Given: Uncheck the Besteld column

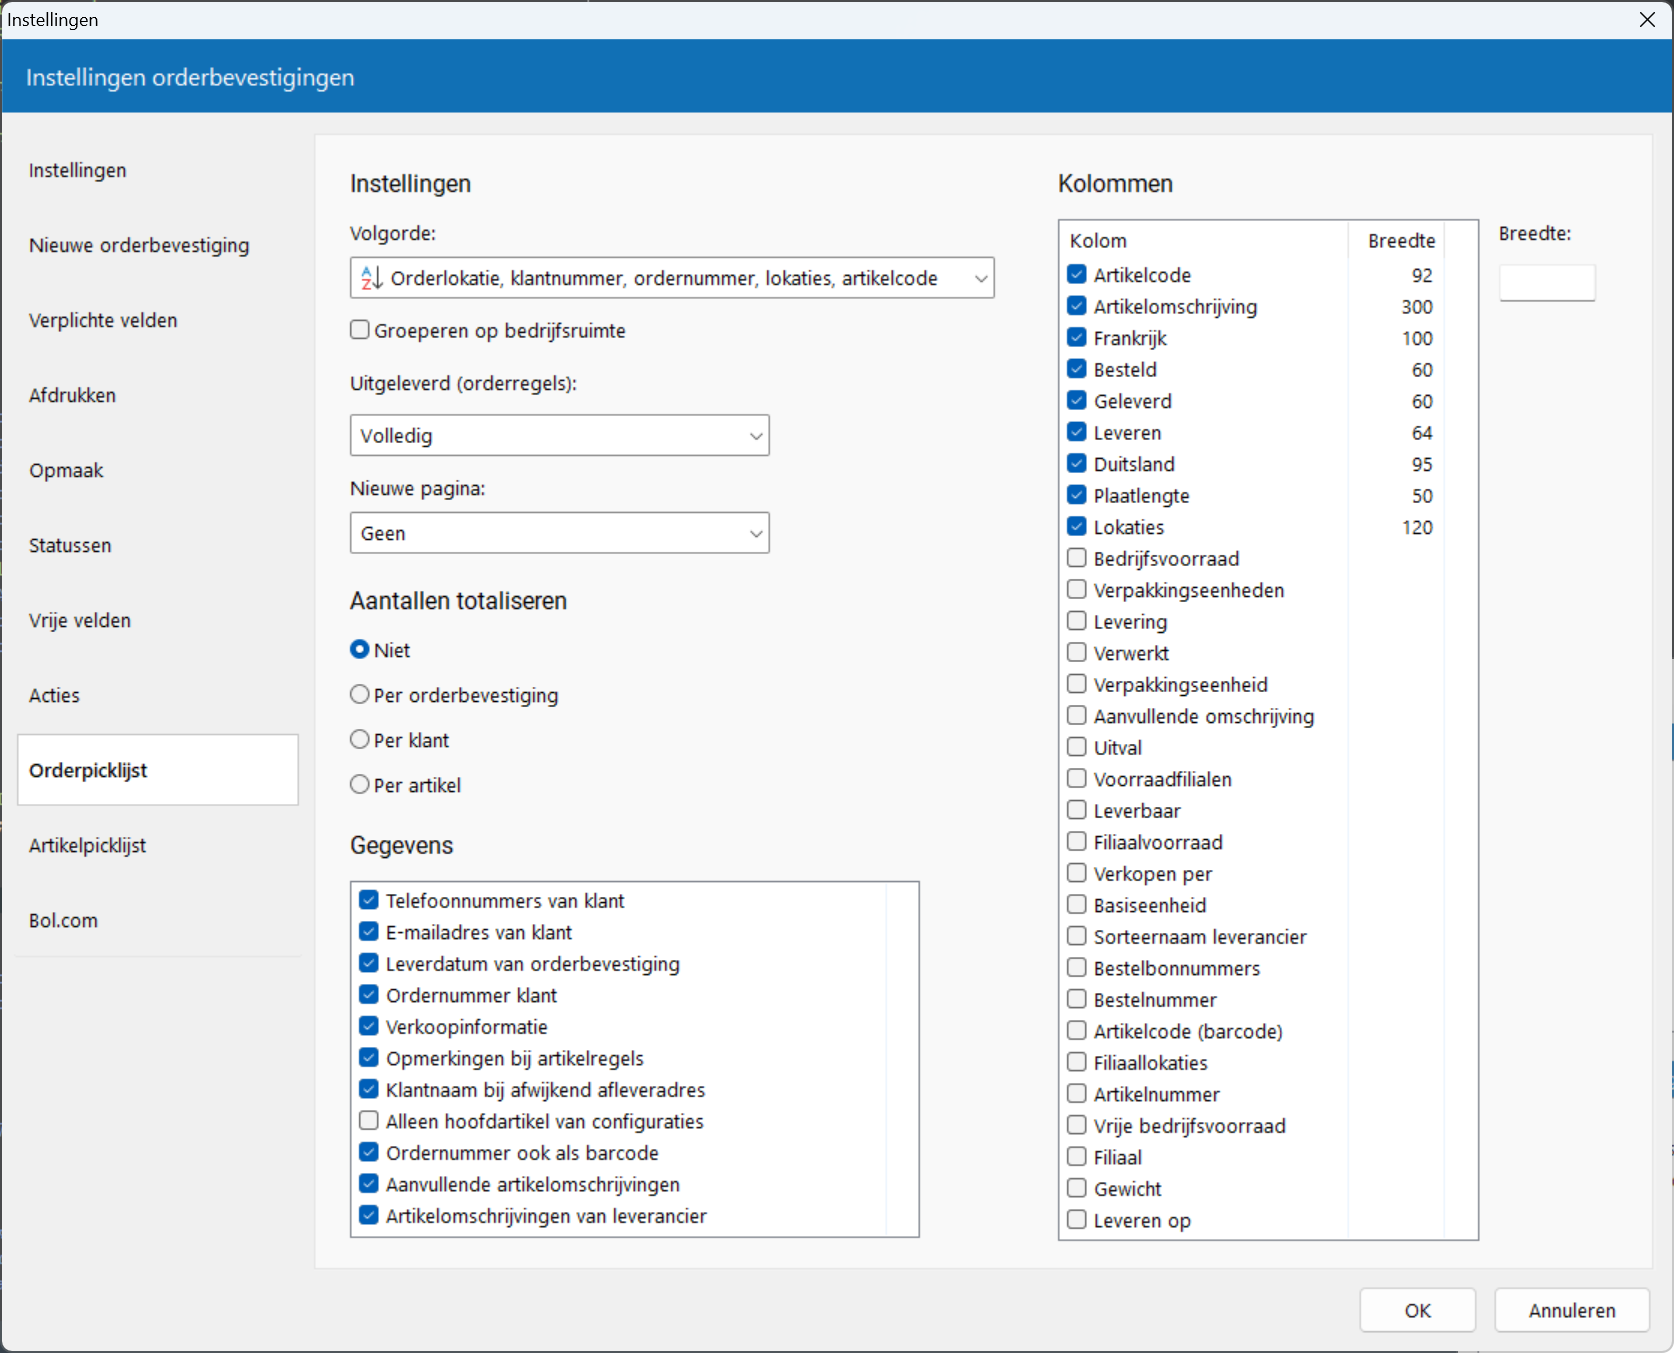Looking at the screenshot, I should [x=1077, y=369].
